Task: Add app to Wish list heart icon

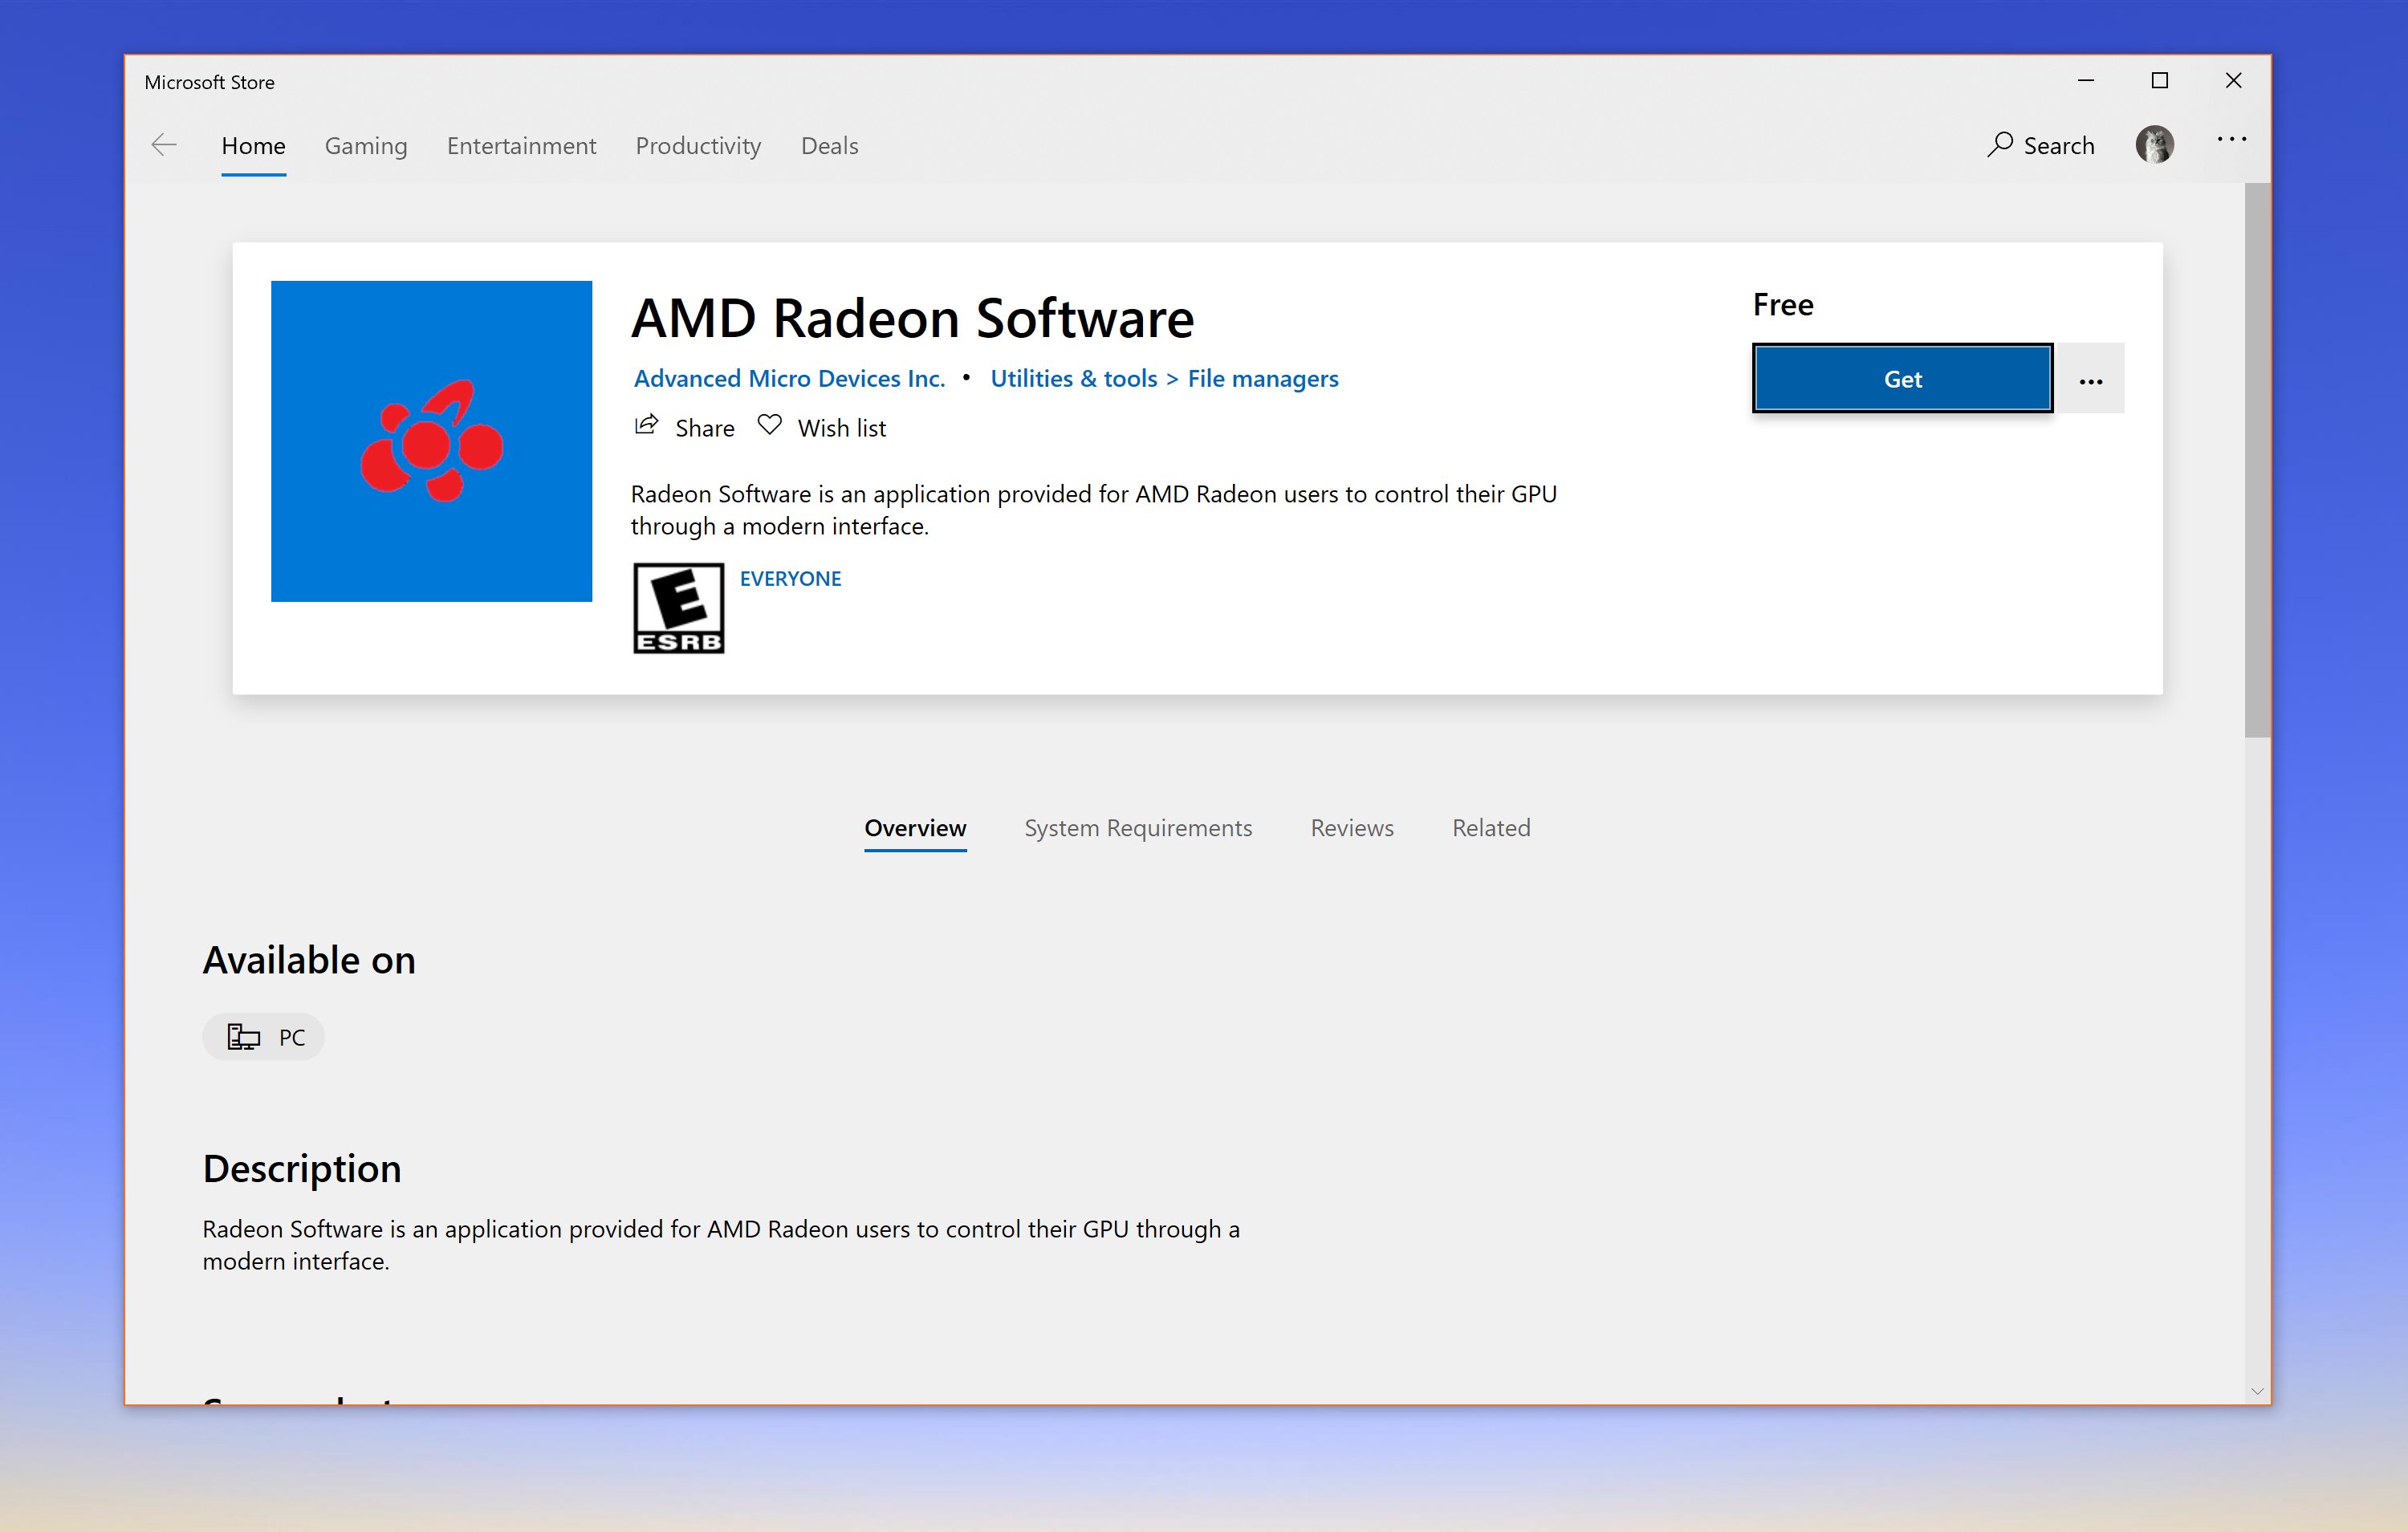Action: 769,425
